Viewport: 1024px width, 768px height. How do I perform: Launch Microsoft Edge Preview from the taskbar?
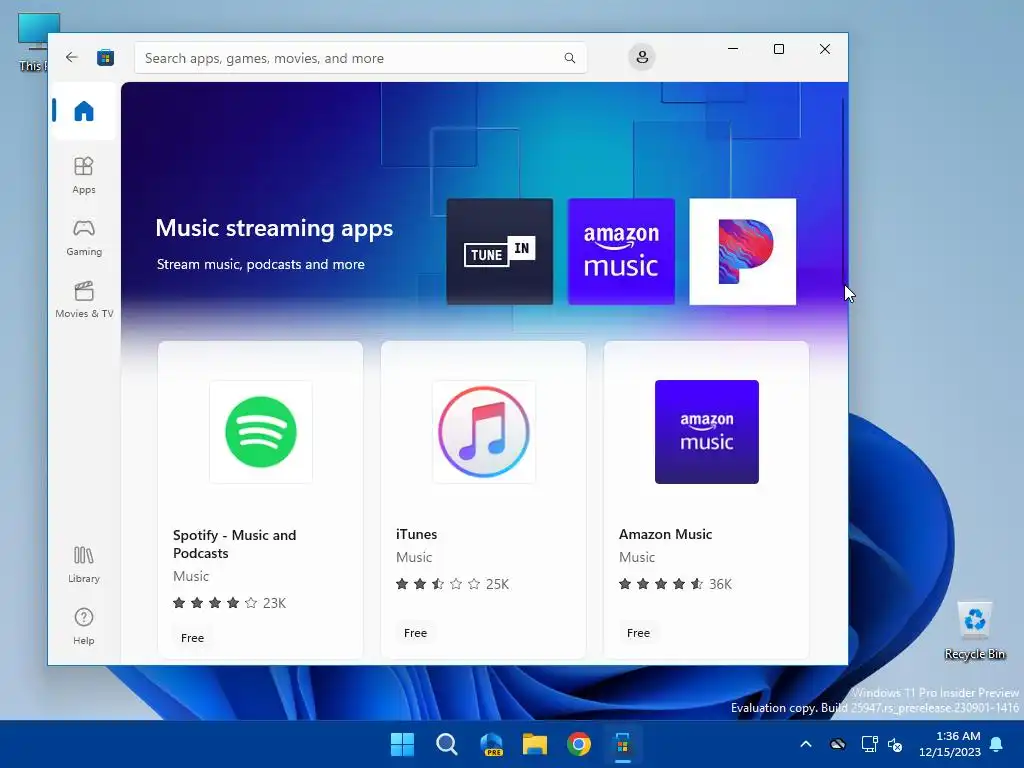[x=491, y=744]
